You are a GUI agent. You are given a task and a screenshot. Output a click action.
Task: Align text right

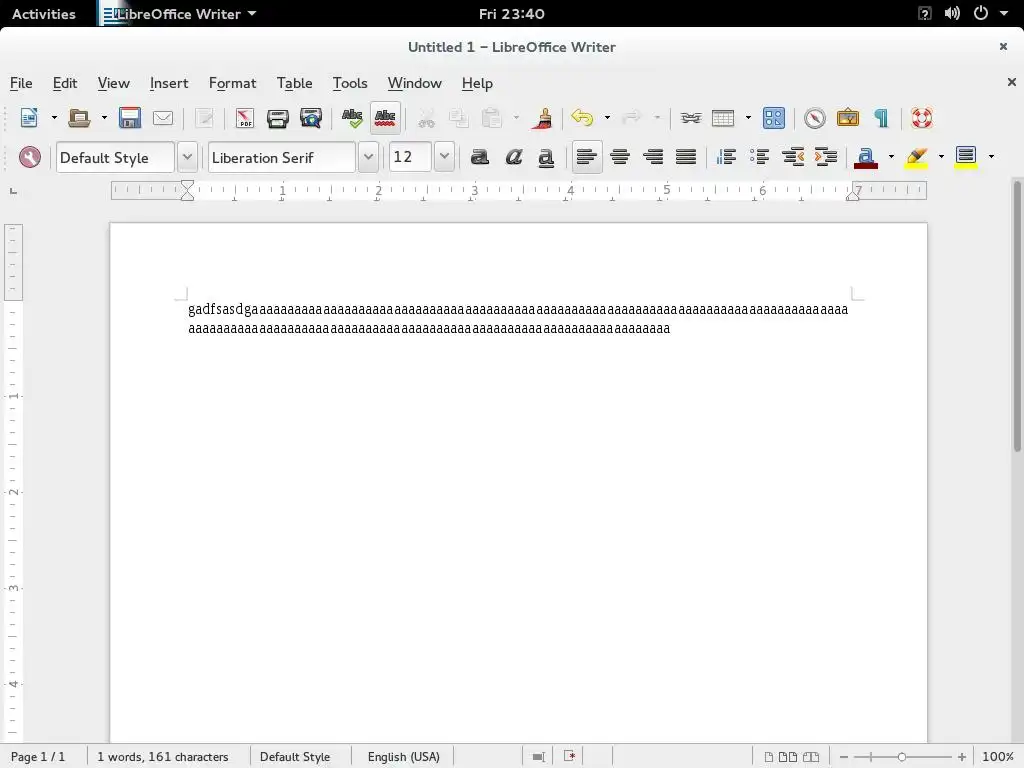653,157
